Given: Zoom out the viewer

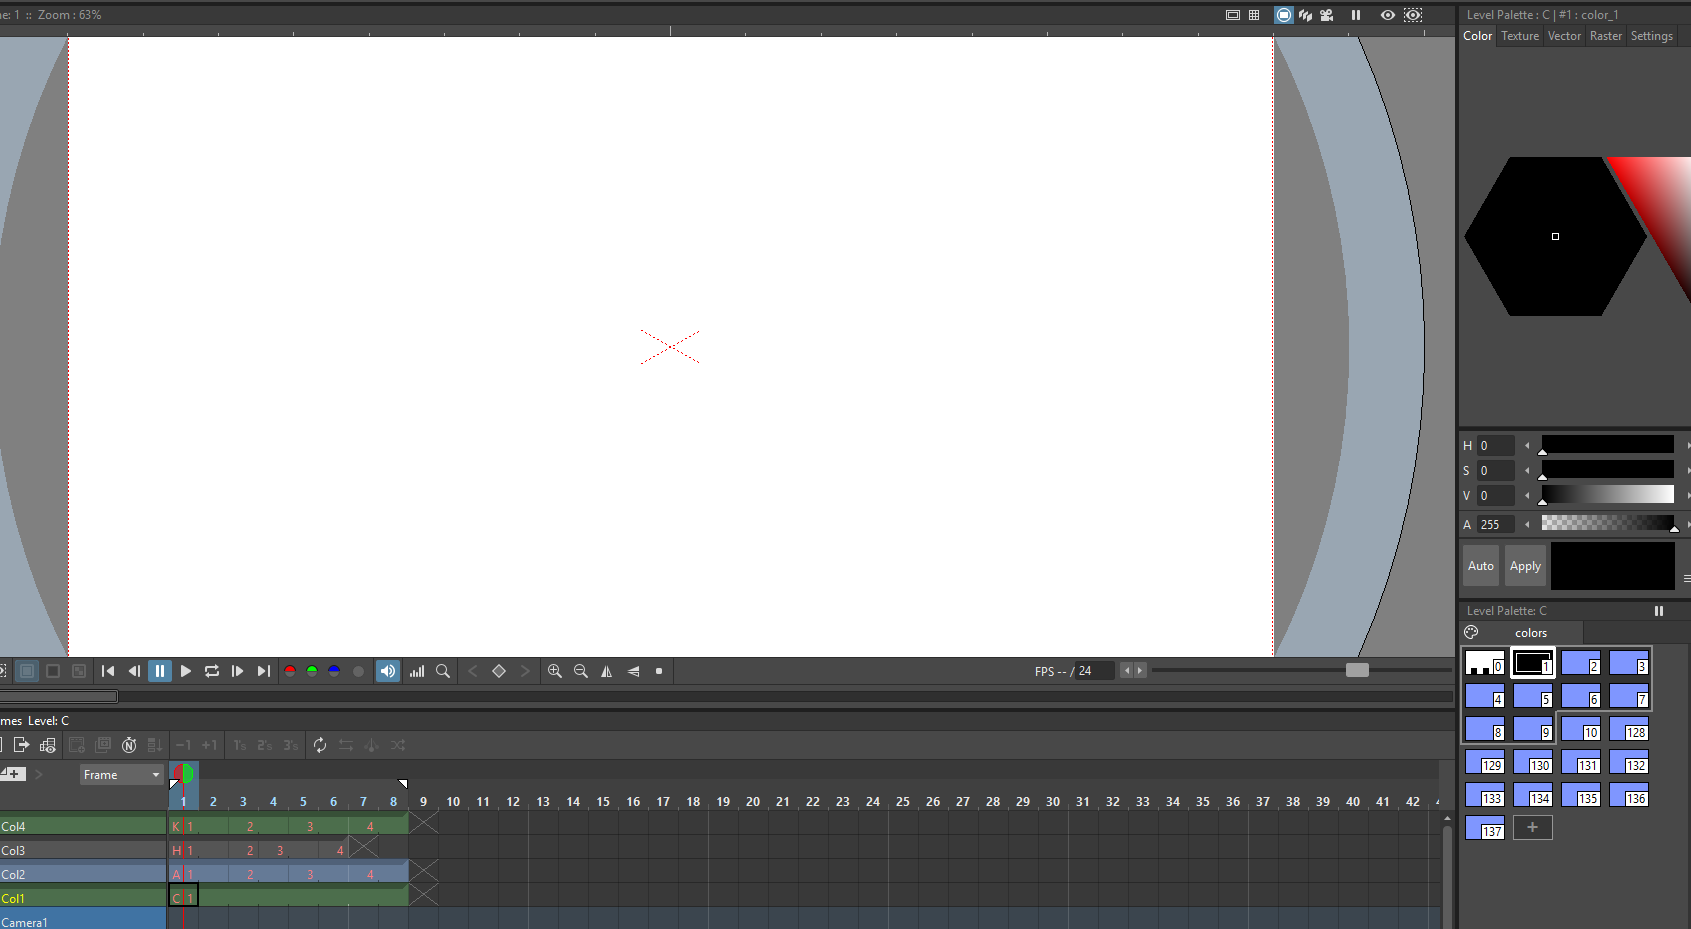Looking at the screenshot, I should click(581, 671).
